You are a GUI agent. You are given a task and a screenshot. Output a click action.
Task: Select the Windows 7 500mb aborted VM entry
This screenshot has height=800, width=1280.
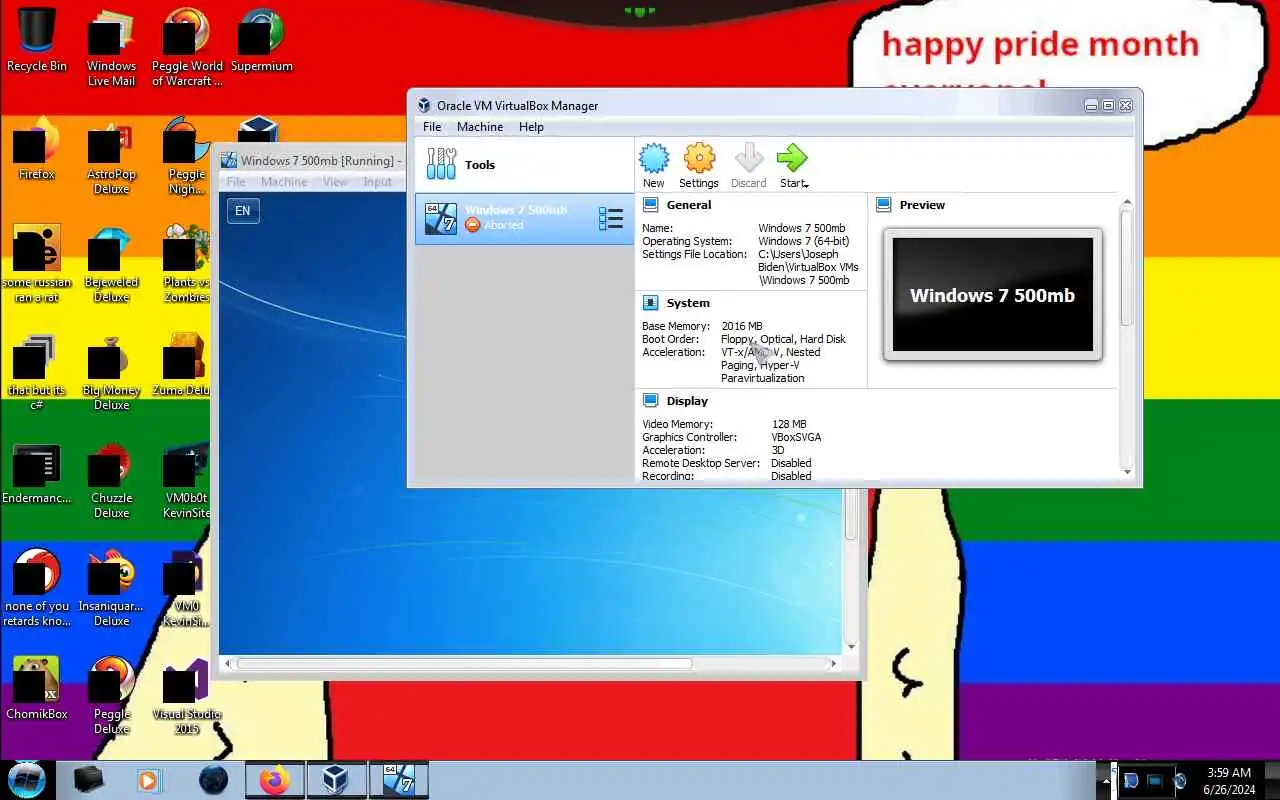(524, 218)
